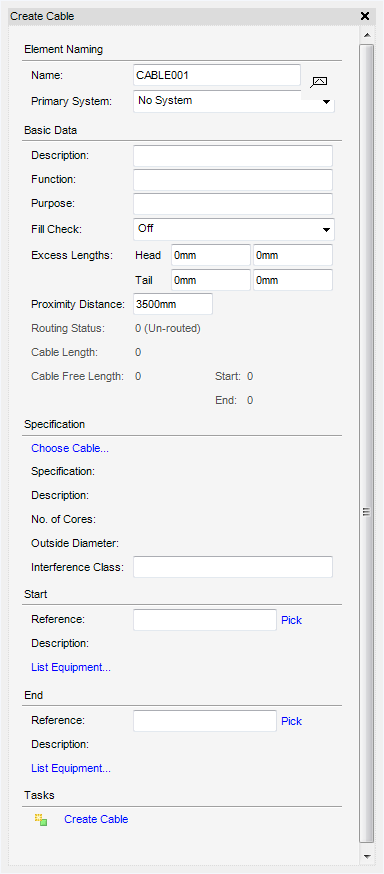This screenshot has height=874, width=384.
Task: Click the Create Cable task link
Action: coord(96,819)
